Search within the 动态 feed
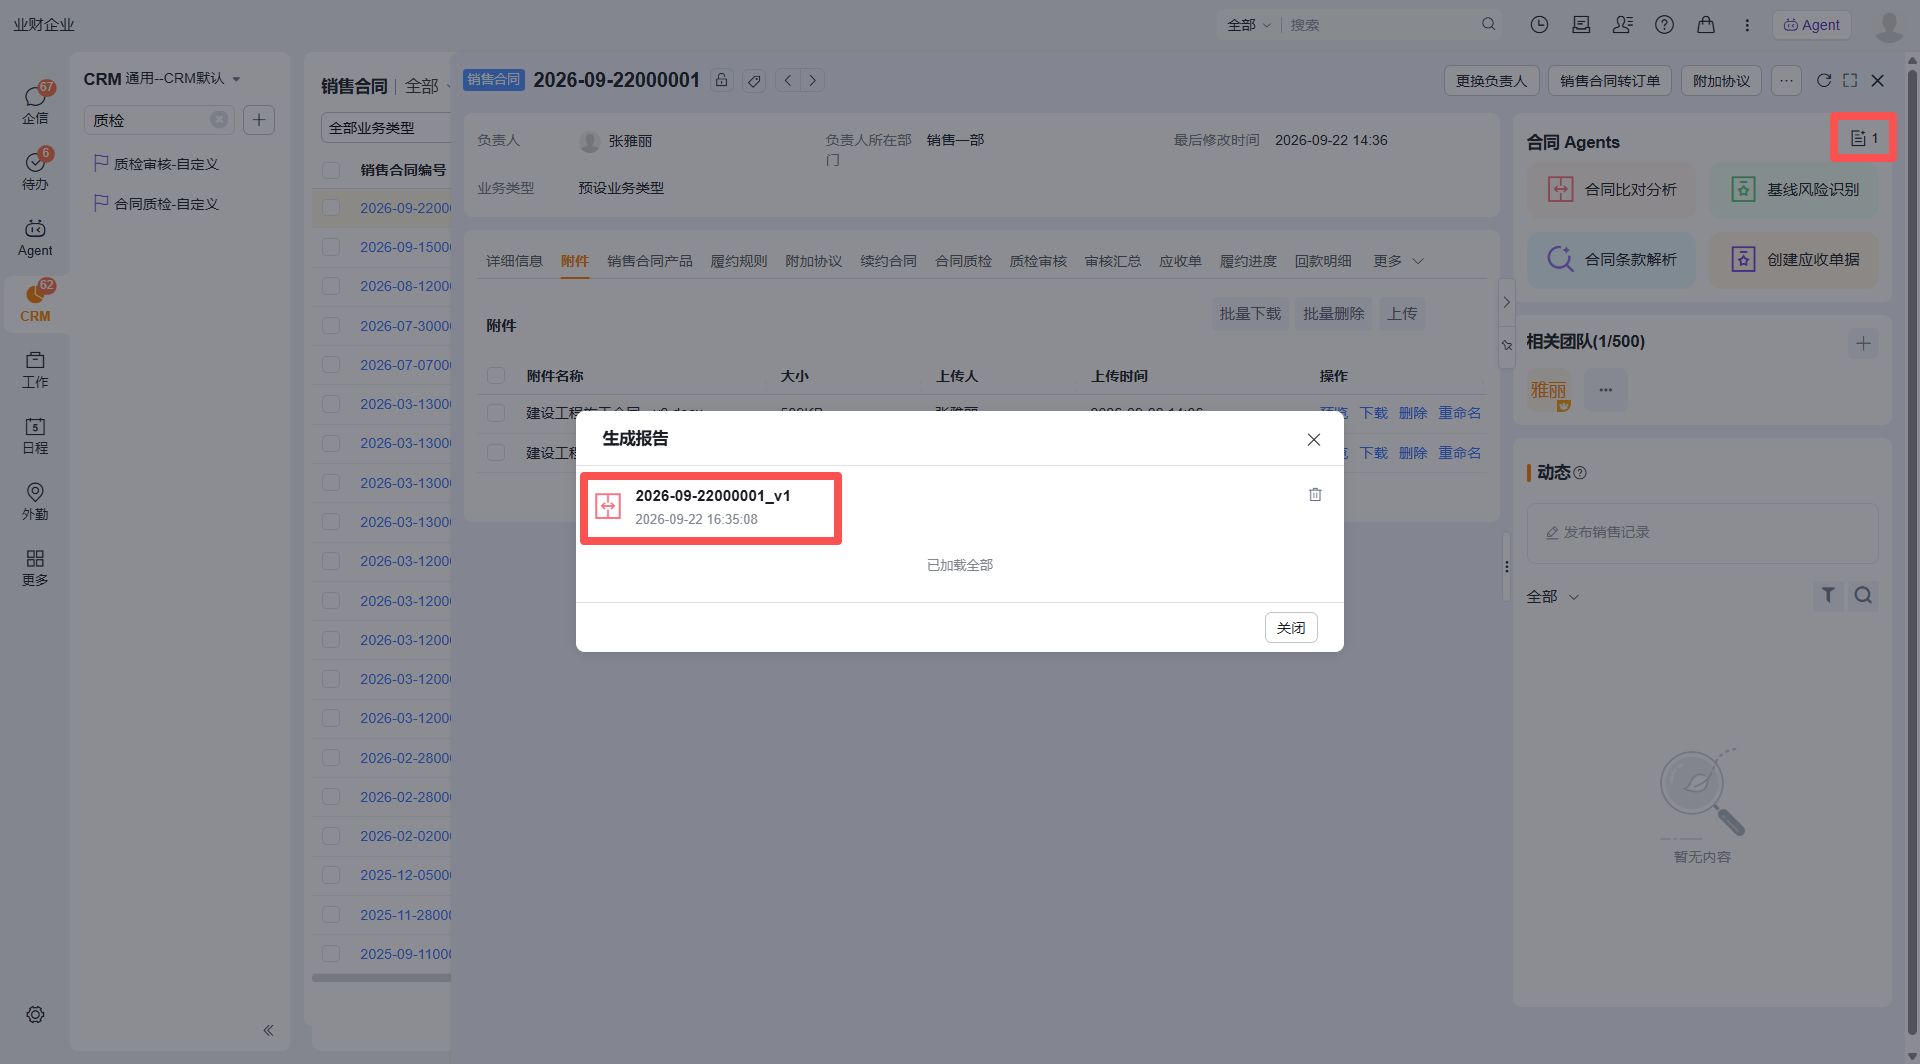The width and height of the screenshot is (1920, 1064). point(1863,595)
